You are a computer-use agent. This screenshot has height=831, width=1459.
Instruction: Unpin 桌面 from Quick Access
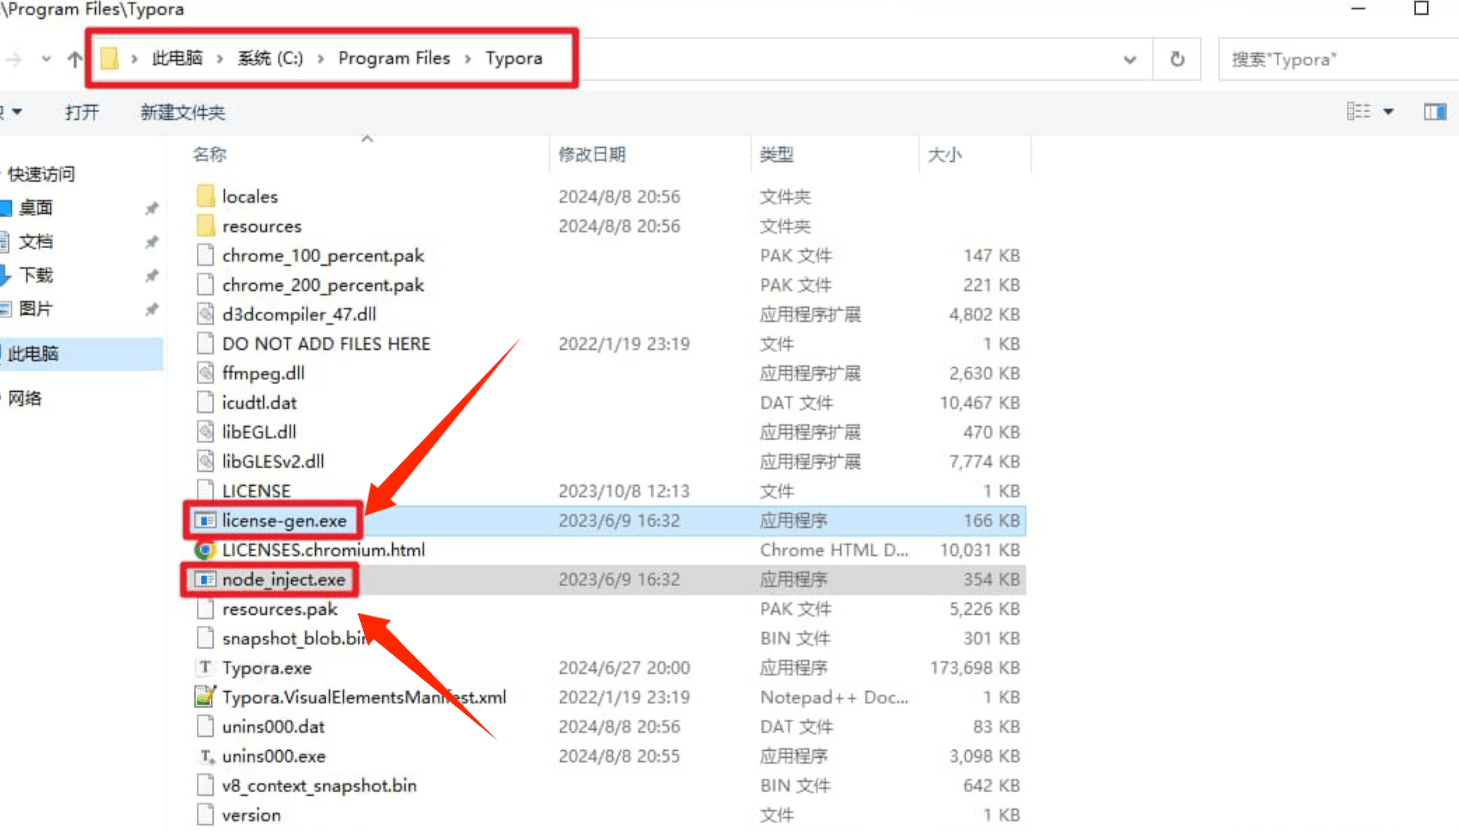(x=152, y=207)
